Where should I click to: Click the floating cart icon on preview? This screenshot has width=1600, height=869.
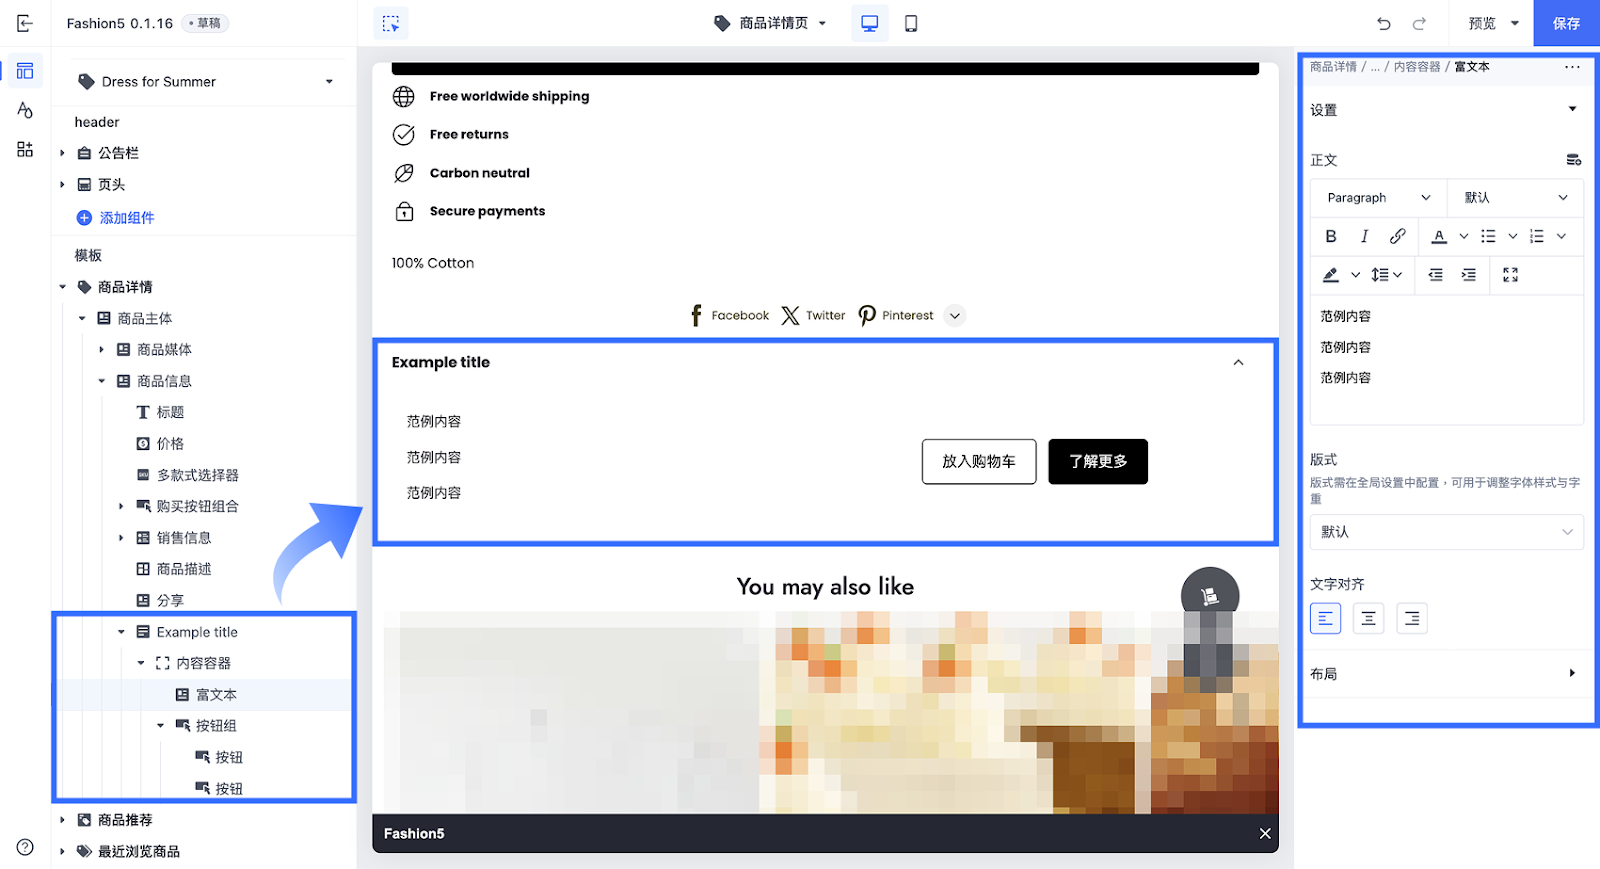coord(1210,596)
